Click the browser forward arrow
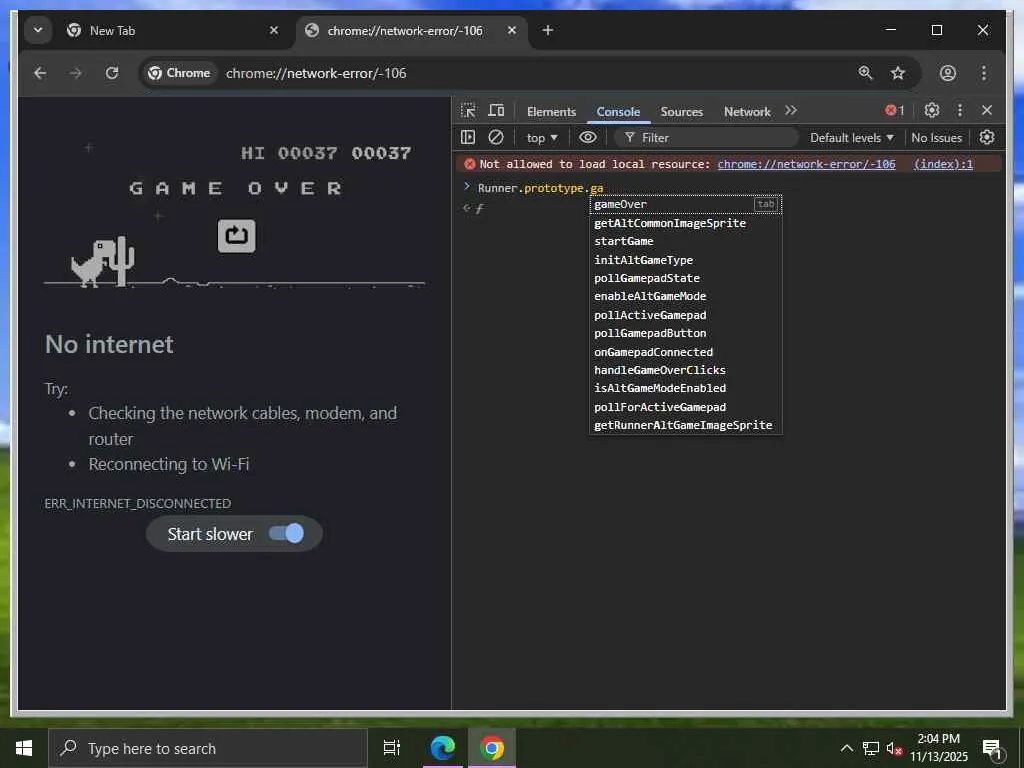 [76, 72]
